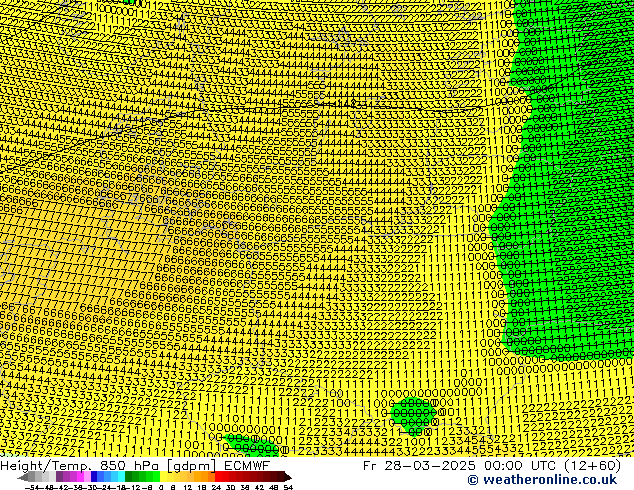The height and width of the screenshot is (490, 634).
Task: Click the '00:00 UTC' time text
Action: point(521,466)
